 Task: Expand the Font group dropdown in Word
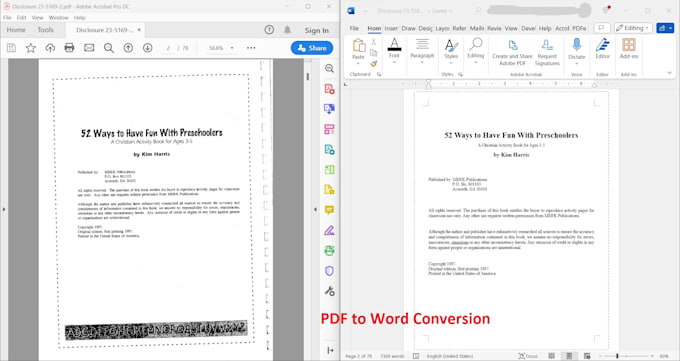point(394,62)
